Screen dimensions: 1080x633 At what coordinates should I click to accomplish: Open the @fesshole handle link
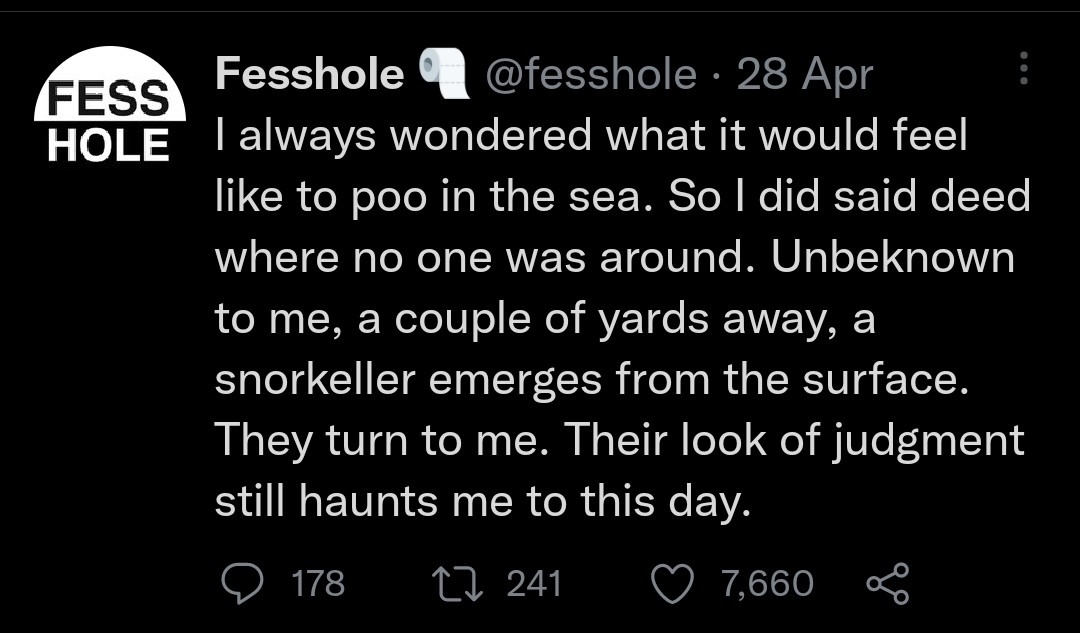[x=590, y=74]
